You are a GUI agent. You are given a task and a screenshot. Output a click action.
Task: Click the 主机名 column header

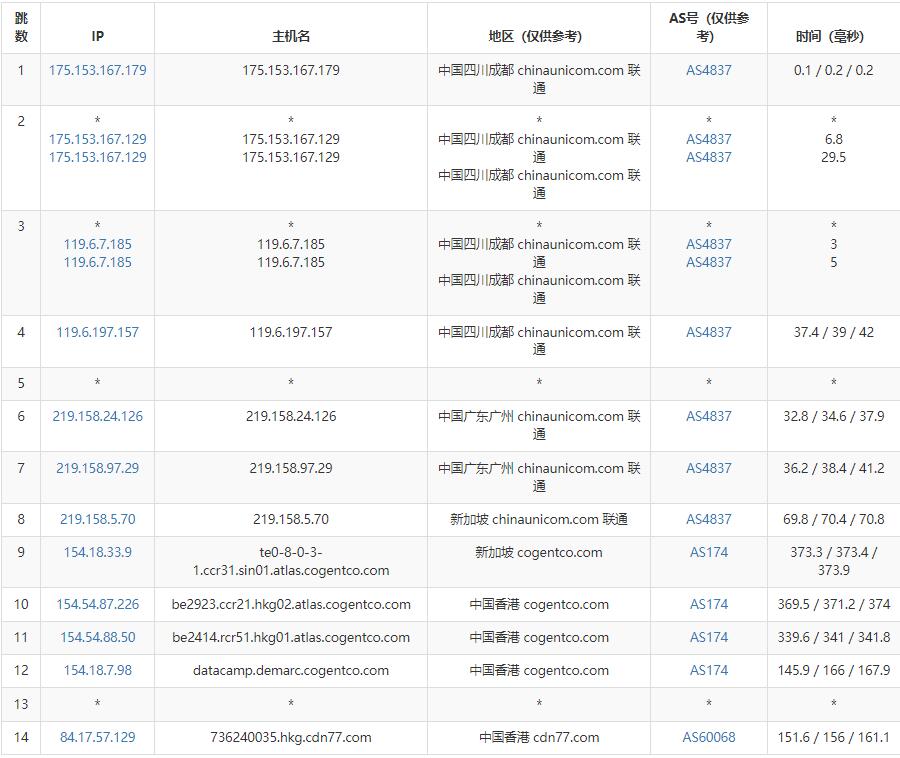(x=291, y=36)
